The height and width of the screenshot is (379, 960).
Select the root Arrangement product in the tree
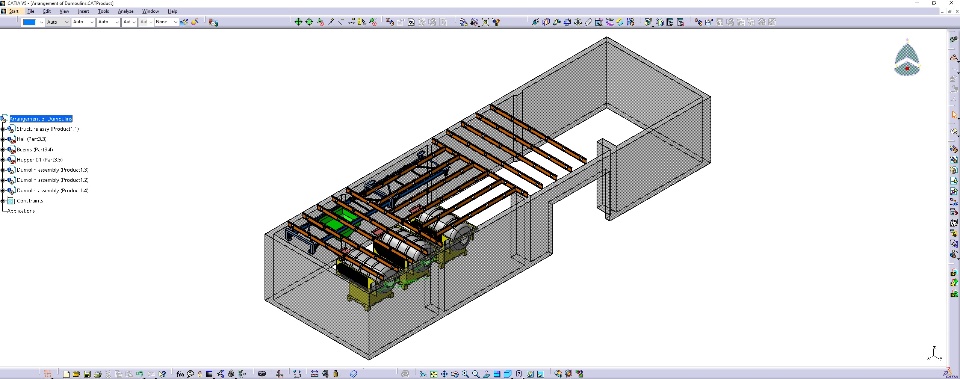point(41,119)
